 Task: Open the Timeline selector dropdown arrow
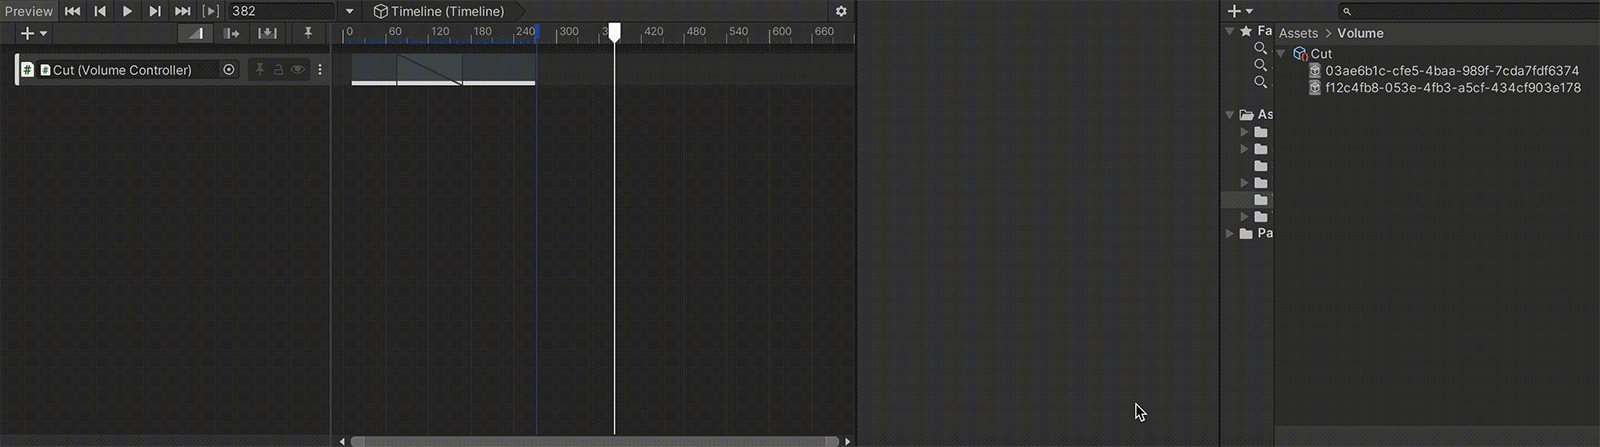350,12
